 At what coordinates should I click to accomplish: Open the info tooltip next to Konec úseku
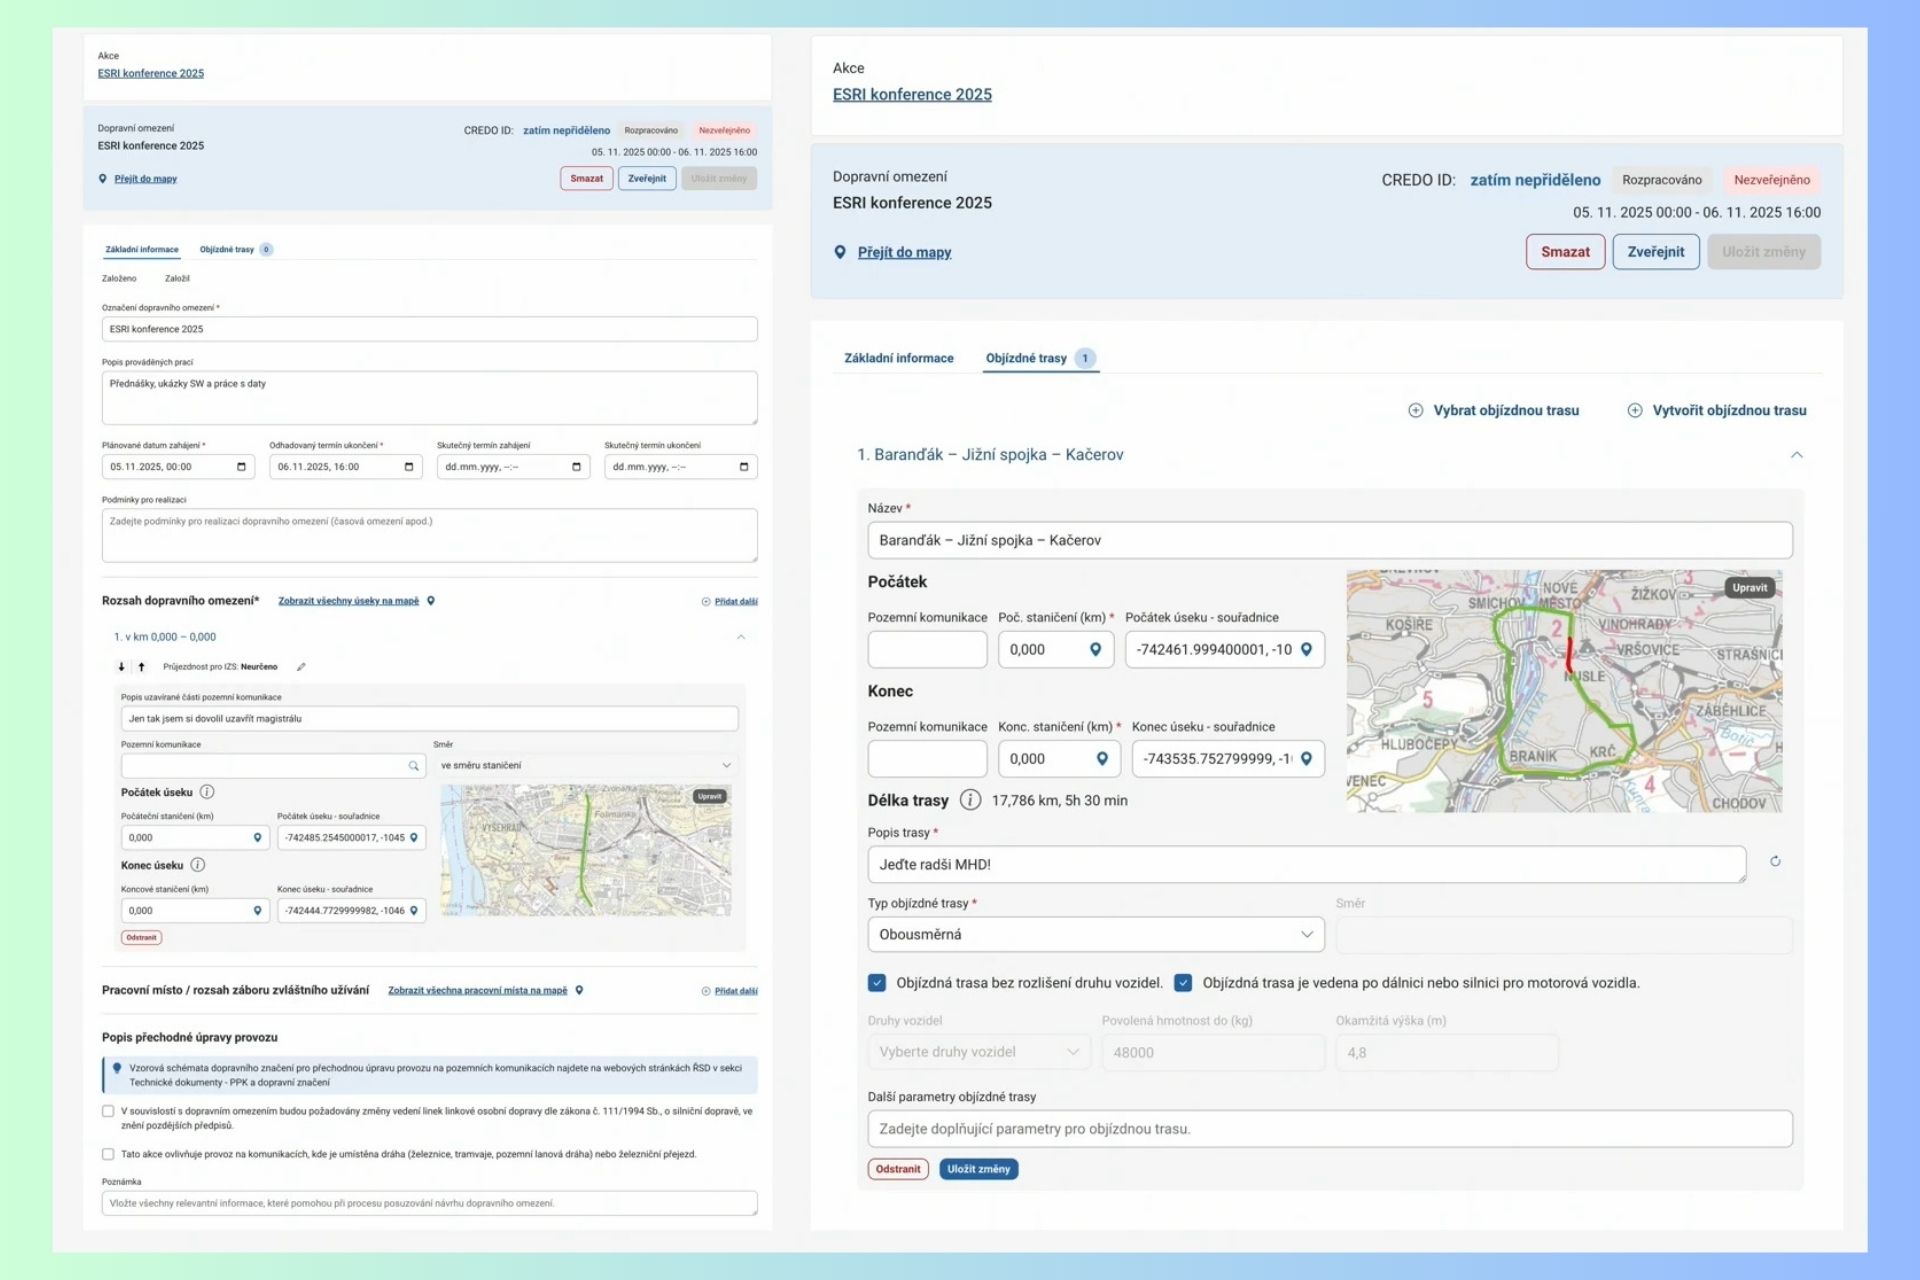(197, 865)
